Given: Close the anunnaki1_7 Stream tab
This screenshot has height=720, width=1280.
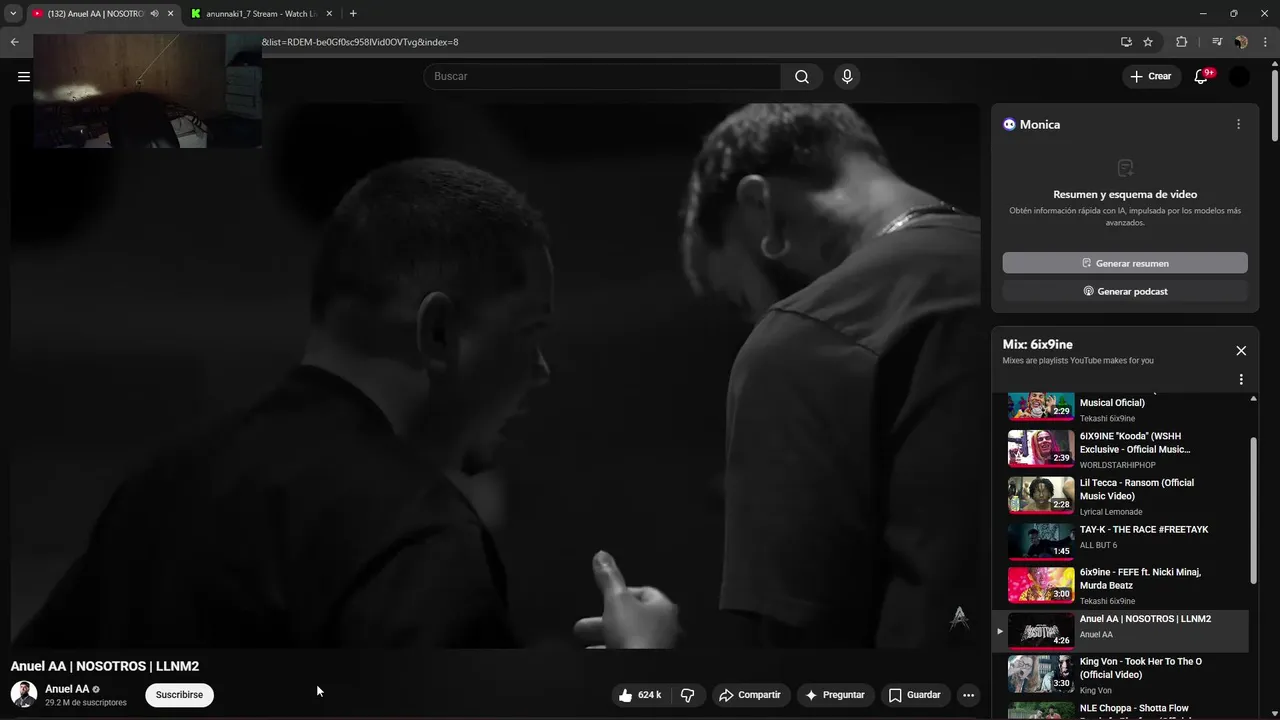Looking at the screenshot, I should click(328, 14).
